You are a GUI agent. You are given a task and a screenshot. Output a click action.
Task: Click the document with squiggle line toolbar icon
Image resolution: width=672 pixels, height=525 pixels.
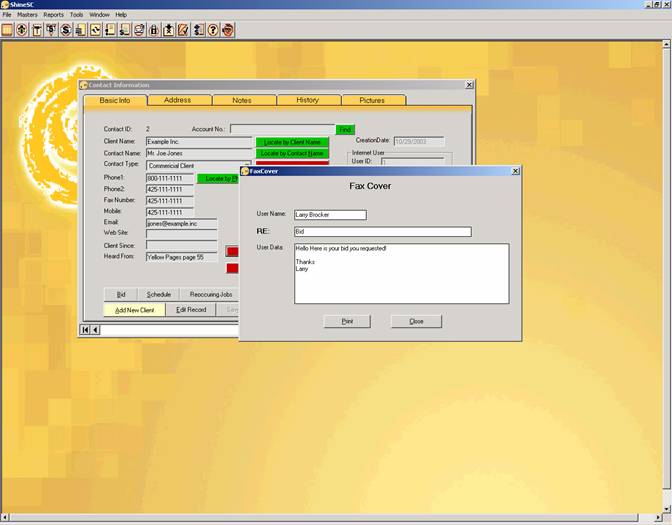click(x=95, y=30)
